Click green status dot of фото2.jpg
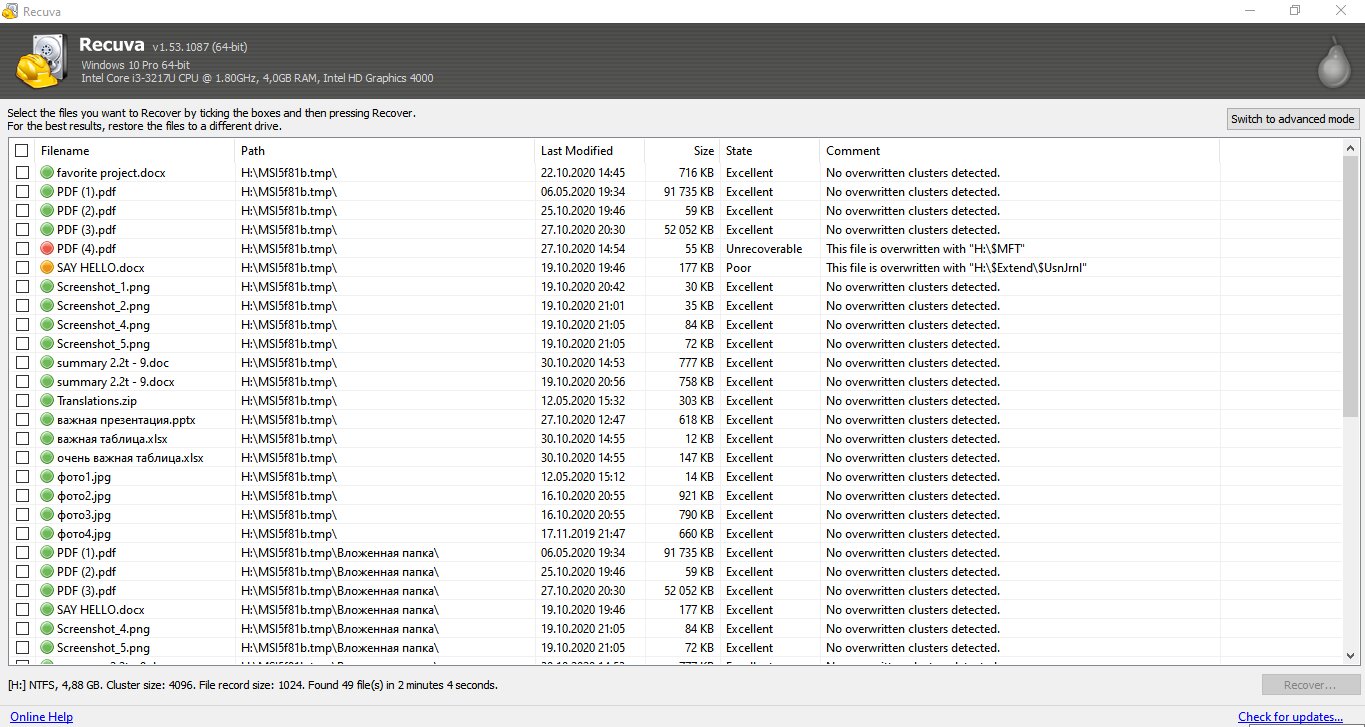This screenshot has height=727, width=1365. pos(46,496)
